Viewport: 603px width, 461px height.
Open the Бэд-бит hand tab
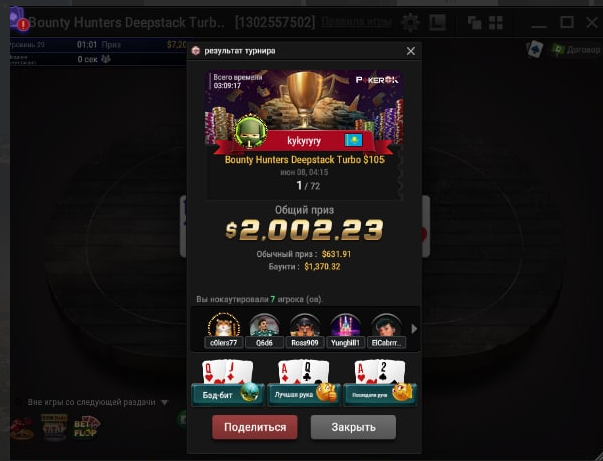pos(228,394)
